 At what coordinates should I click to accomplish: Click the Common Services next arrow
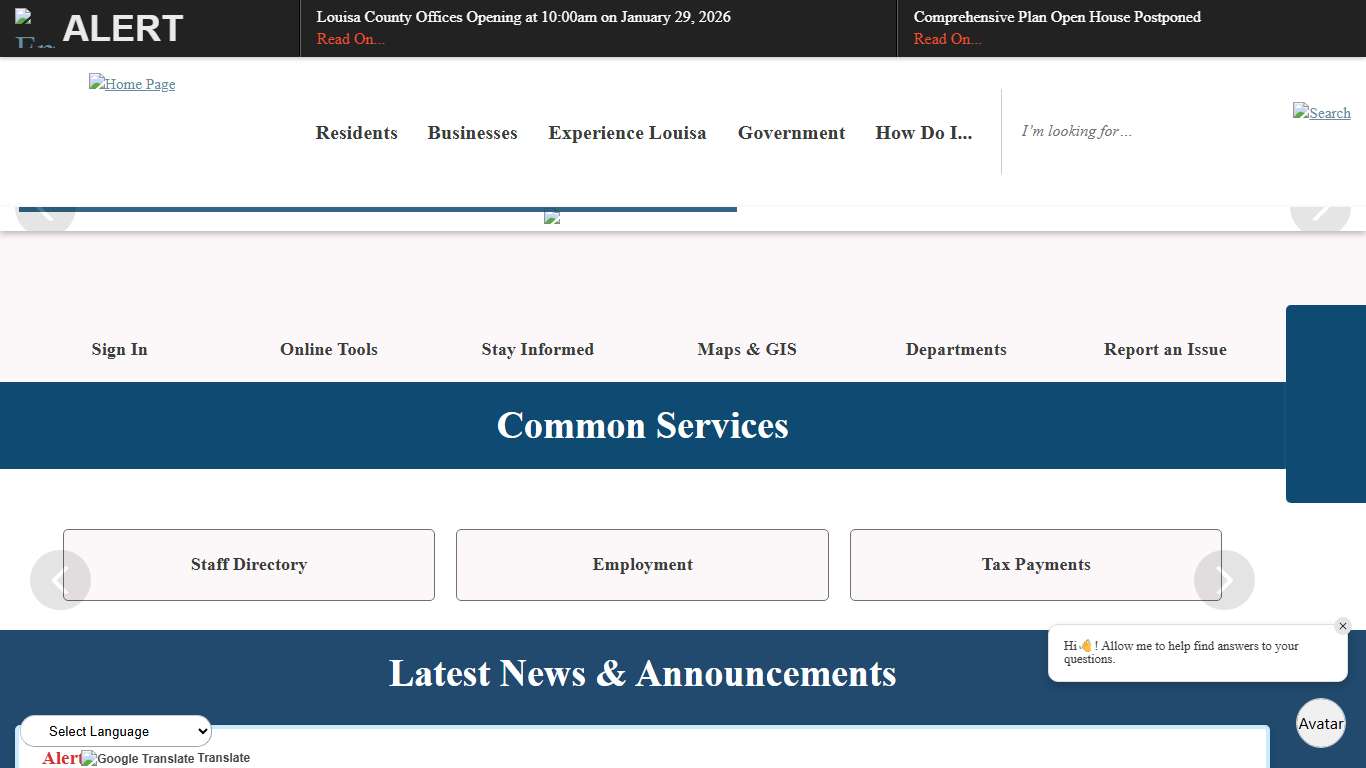pos(1224,580)
